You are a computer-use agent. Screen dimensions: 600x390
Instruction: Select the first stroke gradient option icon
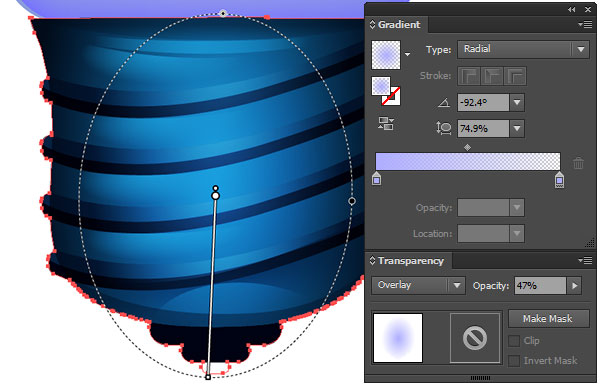[x=469, y=76]
